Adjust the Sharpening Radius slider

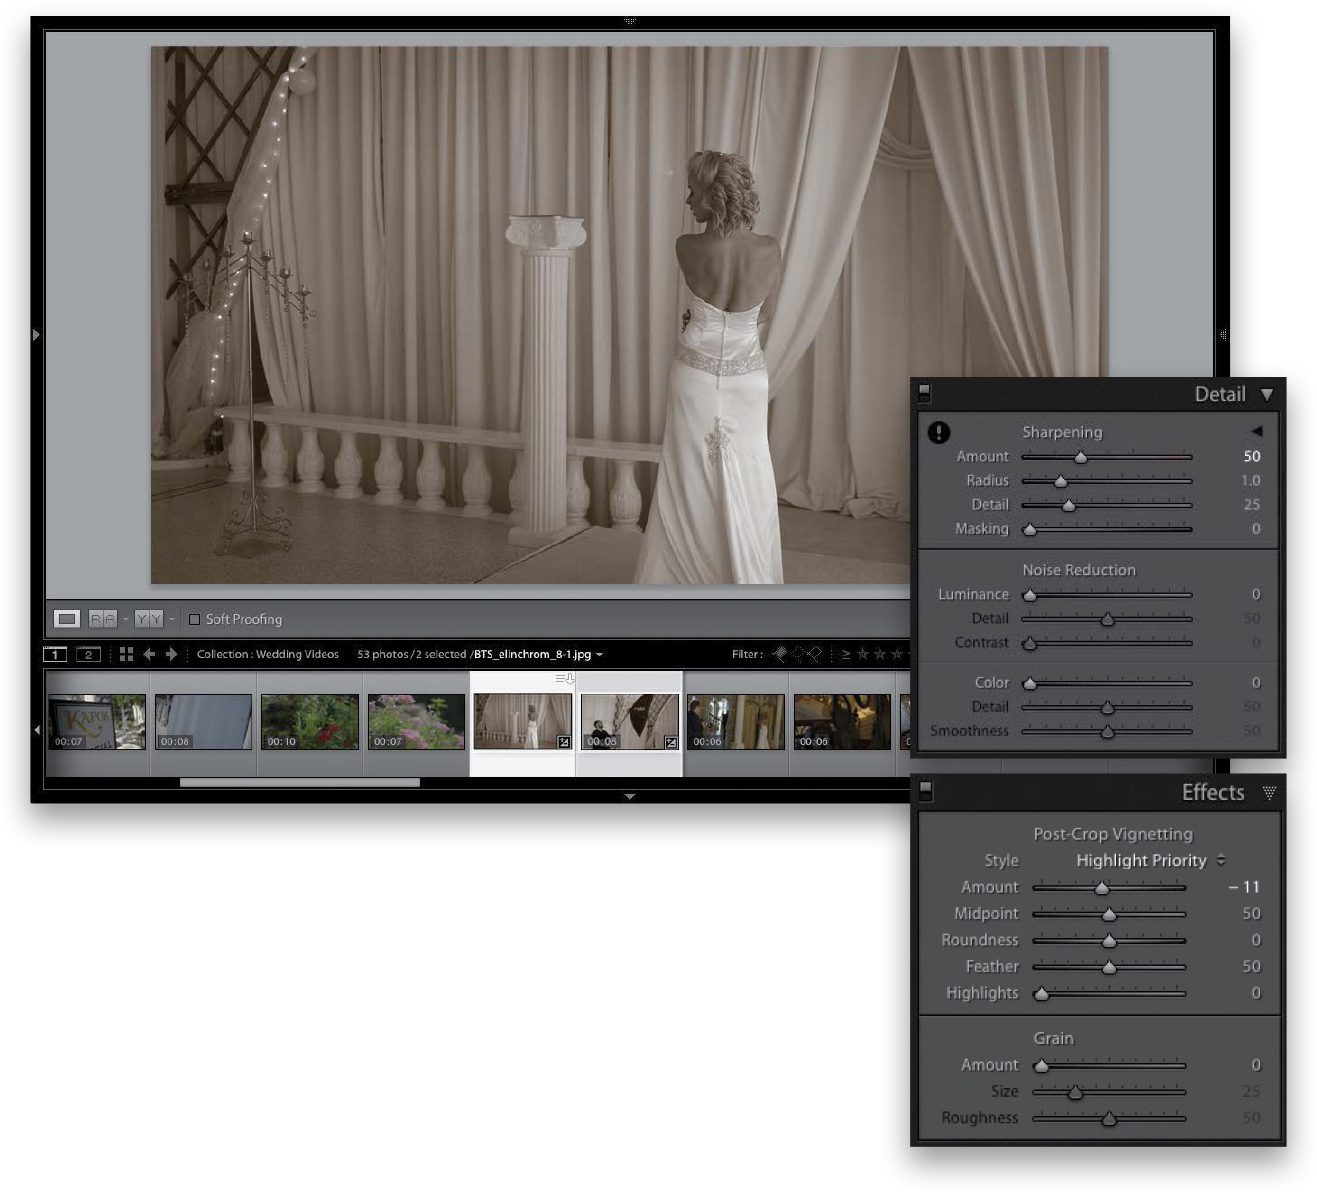(x=1107, y=481)
